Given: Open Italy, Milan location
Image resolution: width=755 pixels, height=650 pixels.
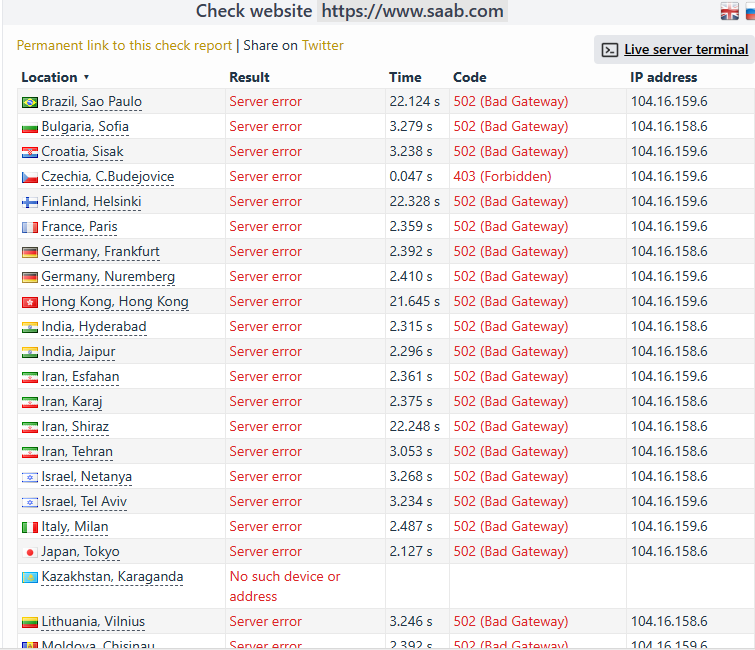Looking at the screenshot, I should pos(75,527).
